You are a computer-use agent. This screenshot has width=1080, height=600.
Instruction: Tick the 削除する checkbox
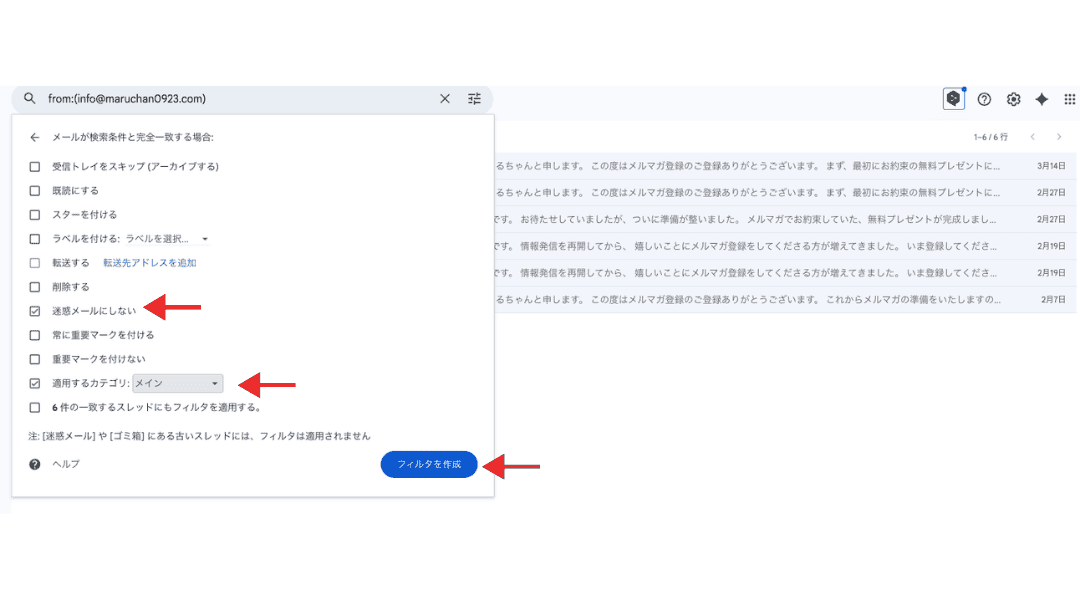pos(35,287)
